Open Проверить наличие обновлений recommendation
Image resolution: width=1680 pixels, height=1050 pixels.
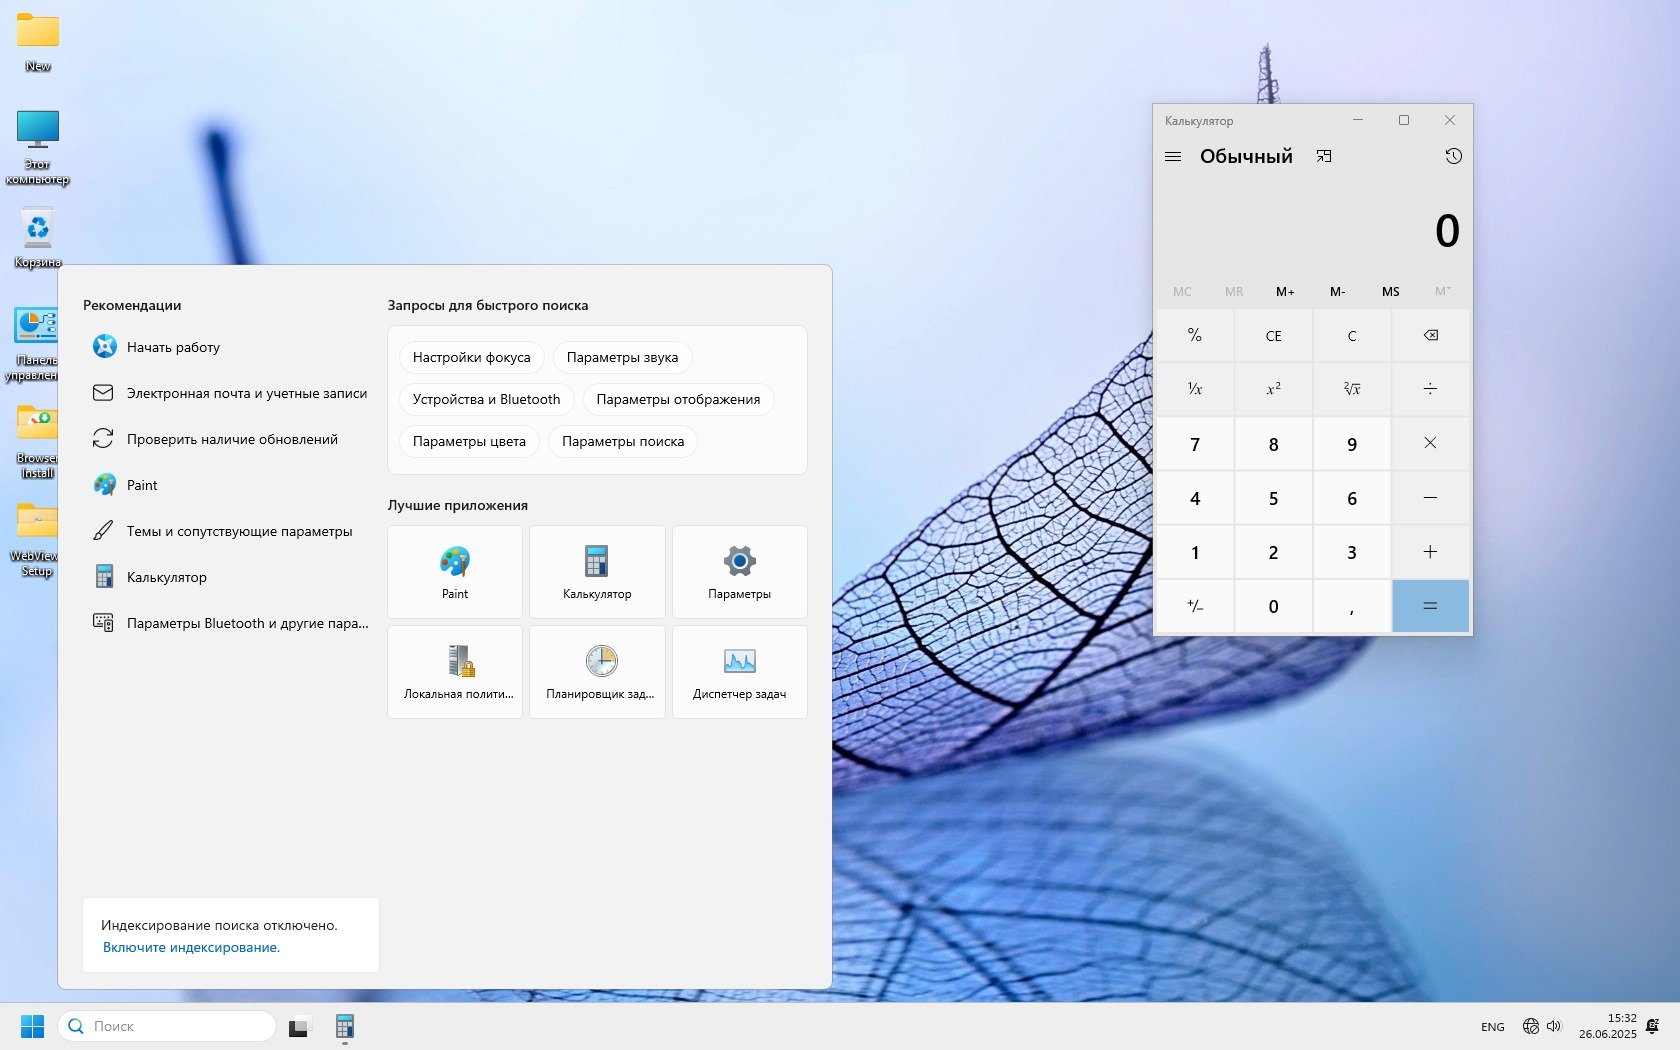(231, 439)
